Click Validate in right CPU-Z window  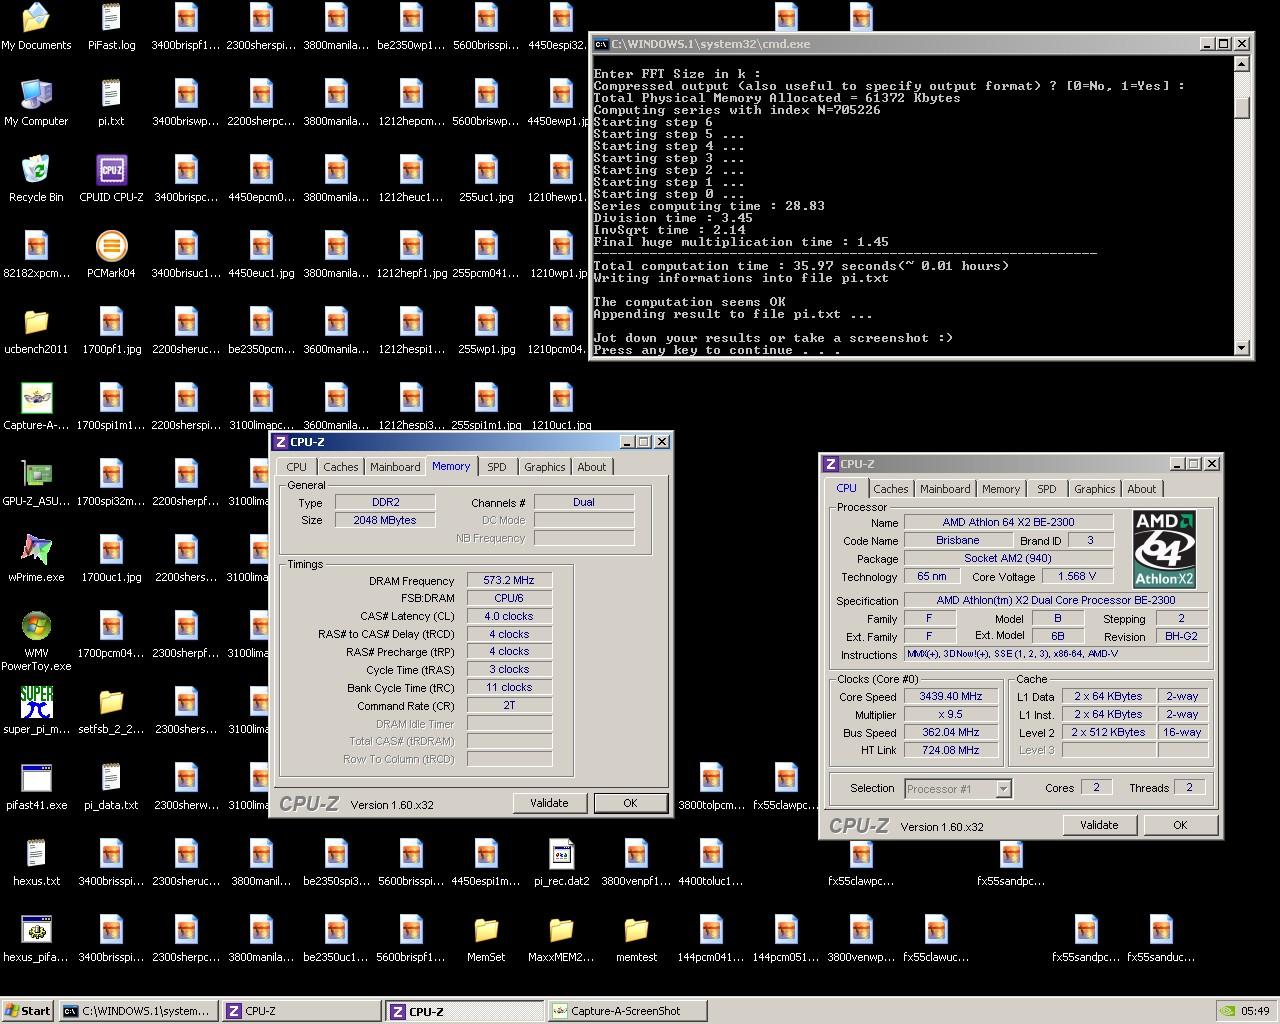click(1099, 825)
